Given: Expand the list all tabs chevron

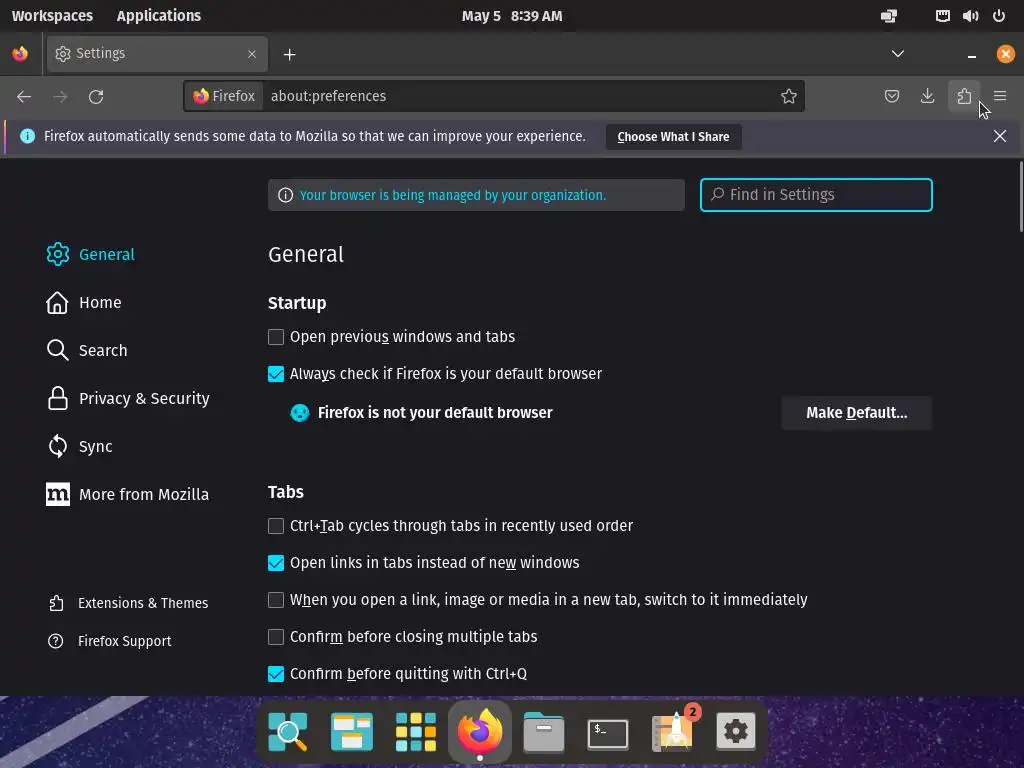Looking at the screenshot, I should point(897,54).
